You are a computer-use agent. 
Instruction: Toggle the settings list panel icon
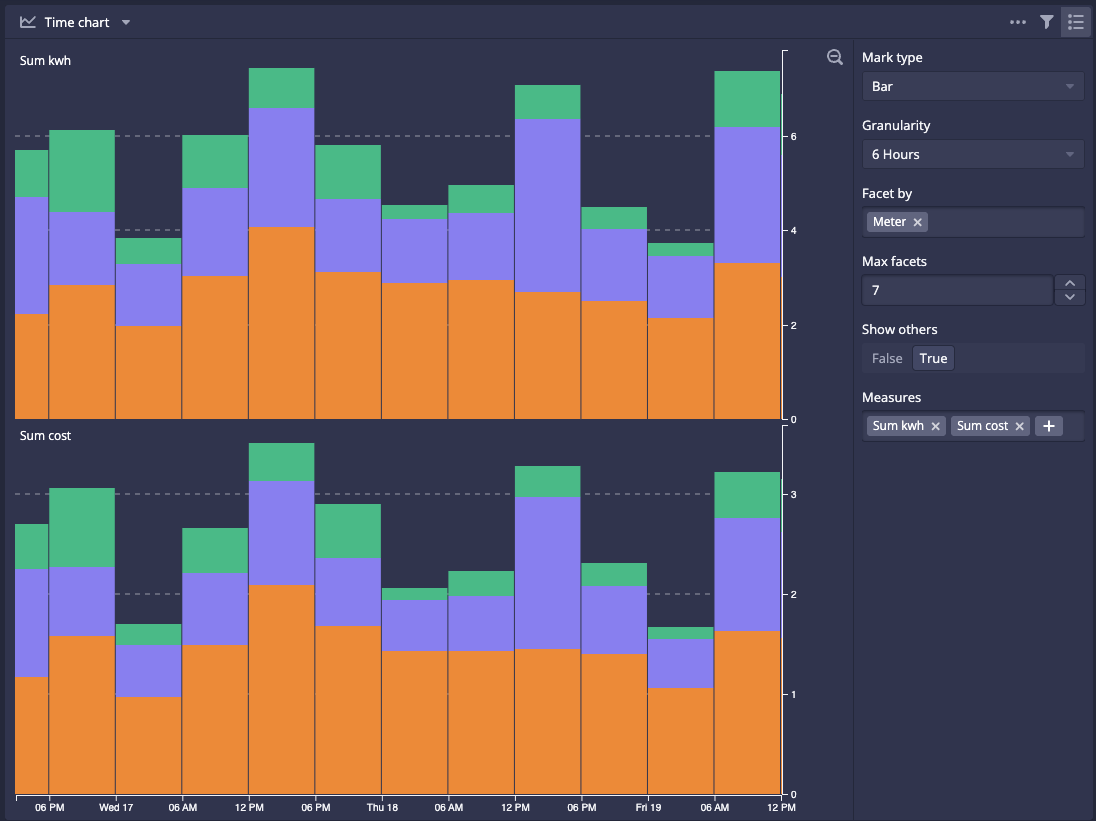click(x=1076, y=22)
